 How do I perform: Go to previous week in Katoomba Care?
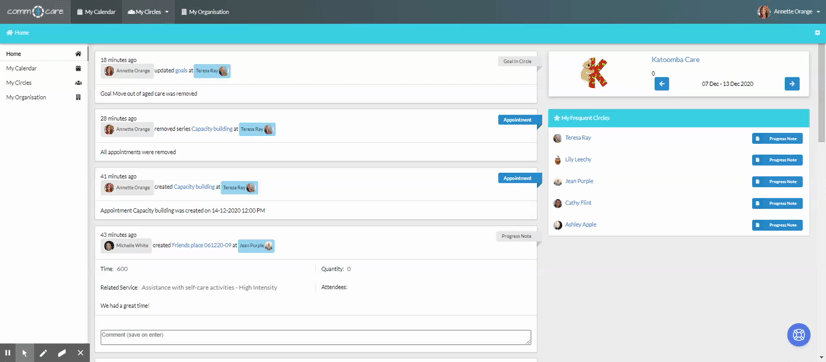point(662,84)
